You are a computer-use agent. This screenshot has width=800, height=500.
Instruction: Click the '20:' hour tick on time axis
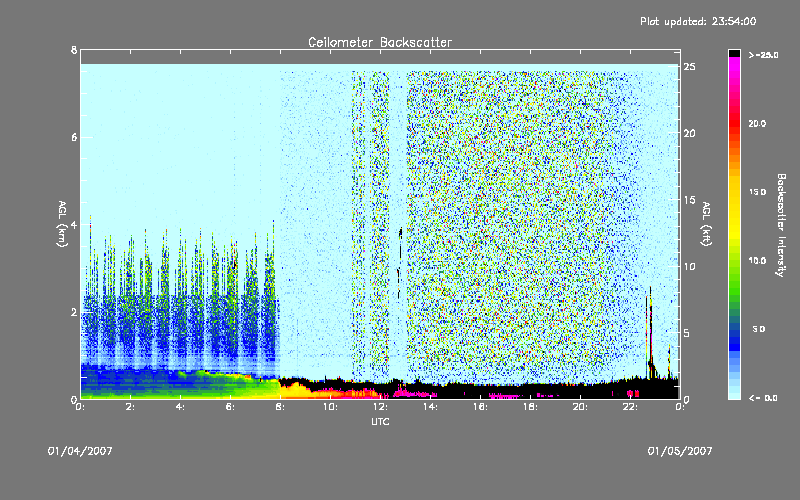click(580, 407)
